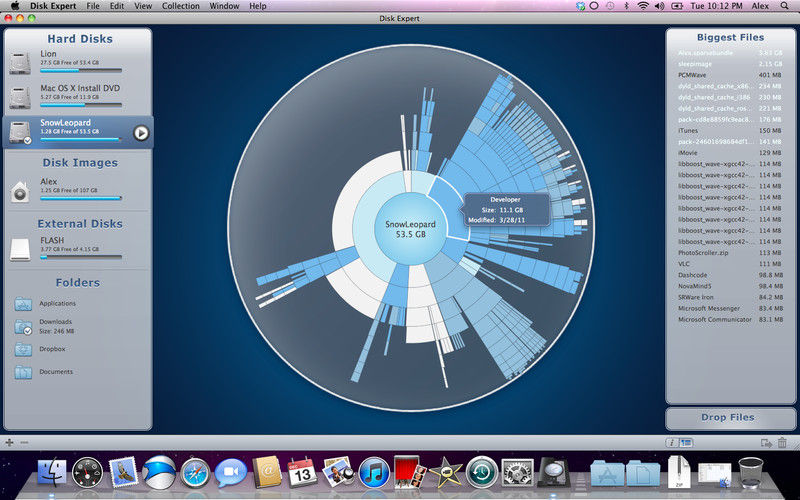
Task: Start scan with SnowLeopard play button
Action: coord(141,133)
